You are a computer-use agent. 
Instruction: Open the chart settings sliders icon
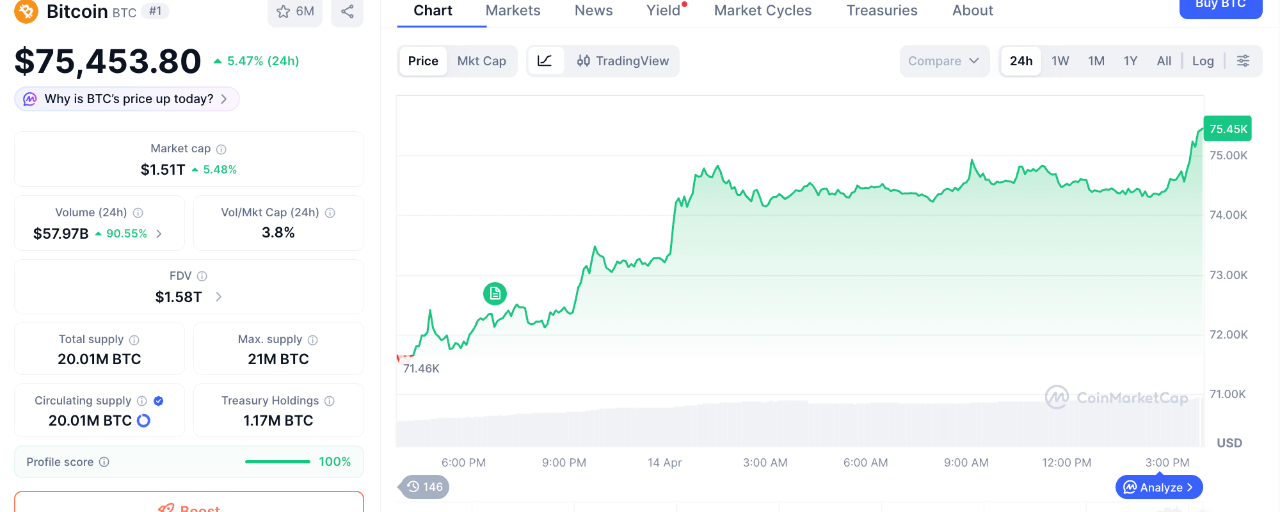(1243, 61)
